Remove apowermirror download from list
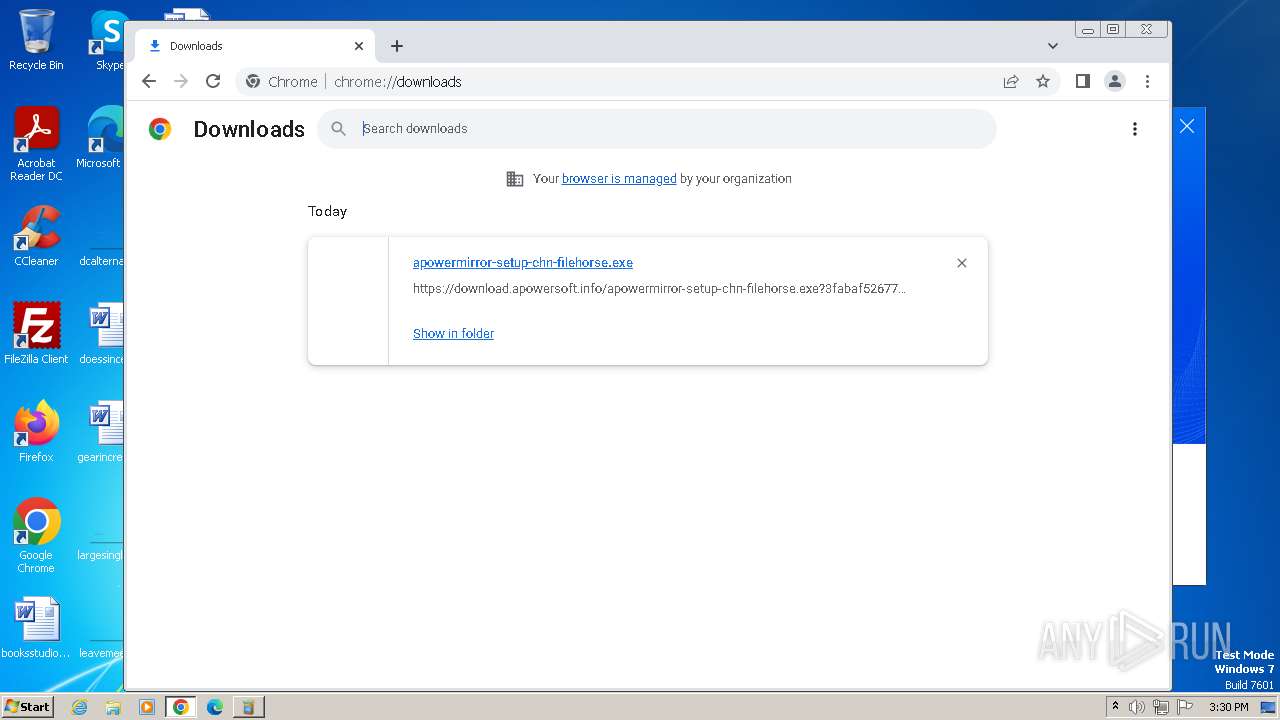This screenshot has width=1280, height=720. [962, 263]
